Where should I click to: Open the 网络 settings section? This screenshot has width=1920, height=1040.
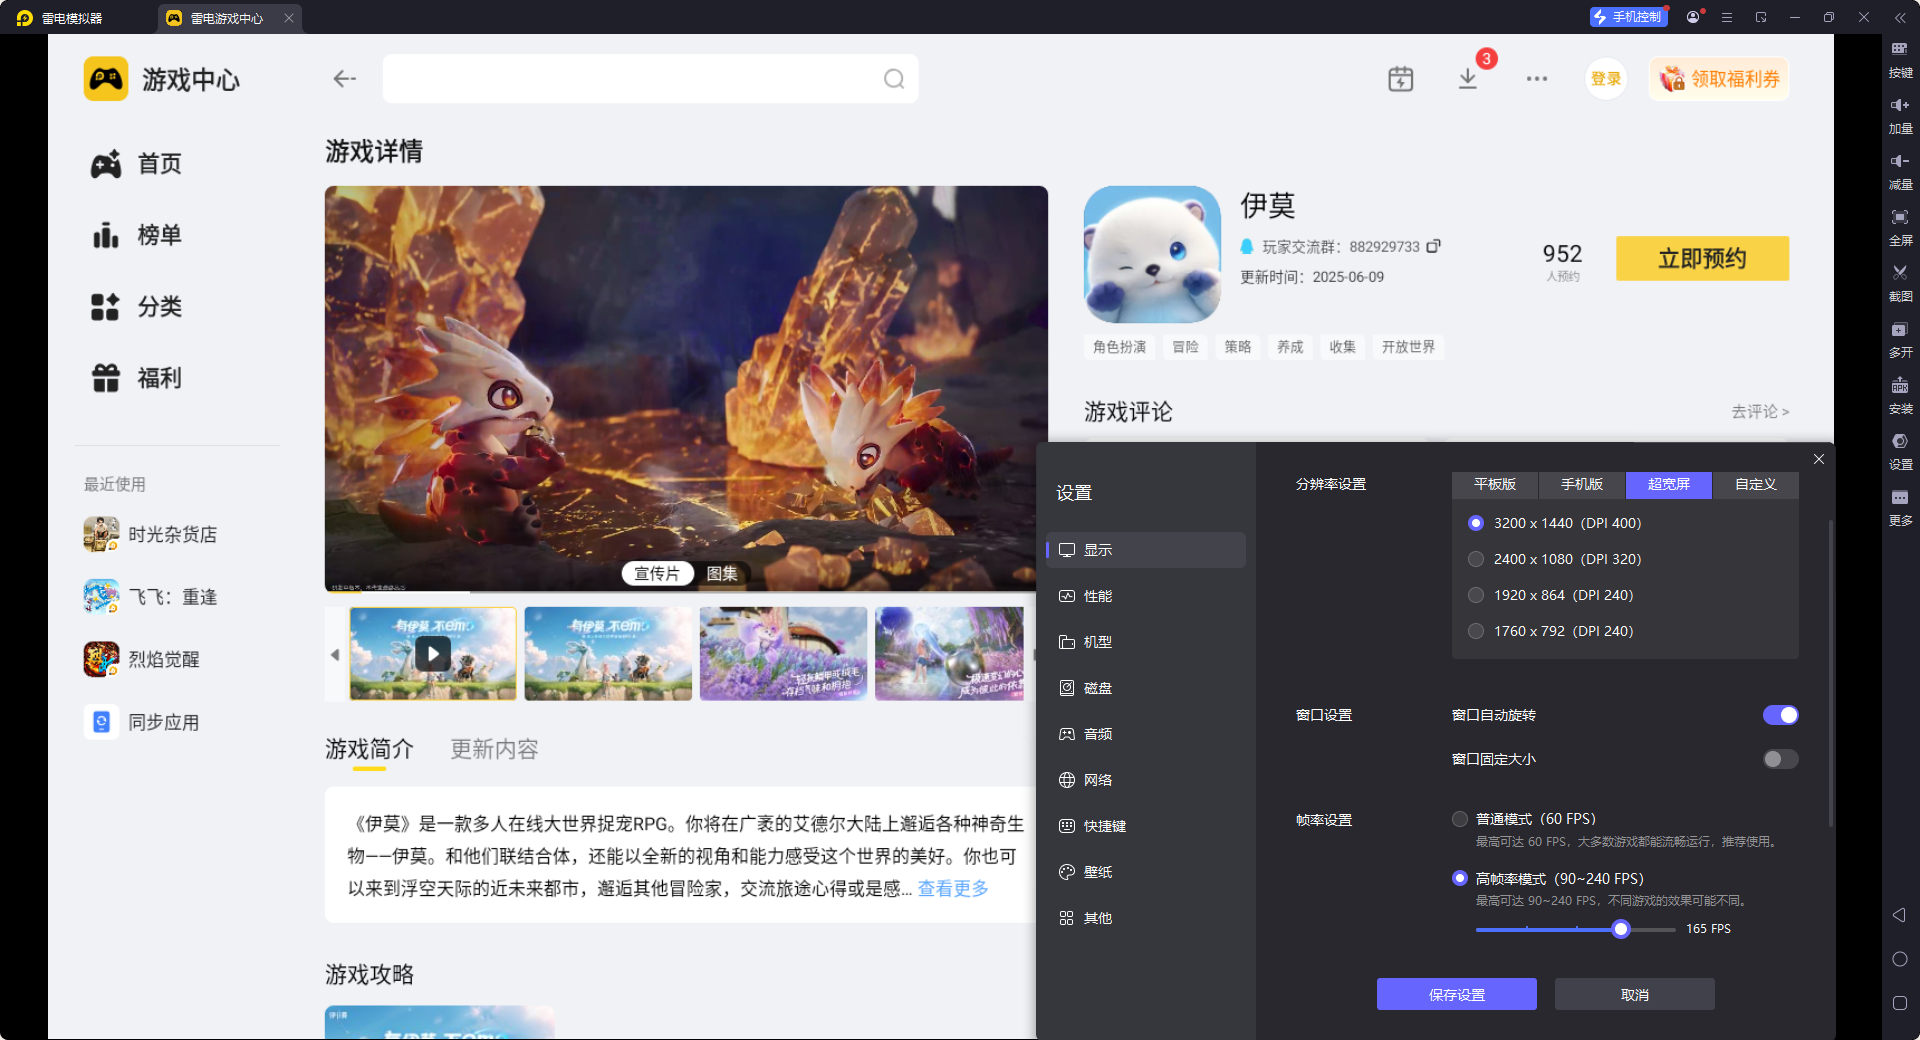[1097, 779]
